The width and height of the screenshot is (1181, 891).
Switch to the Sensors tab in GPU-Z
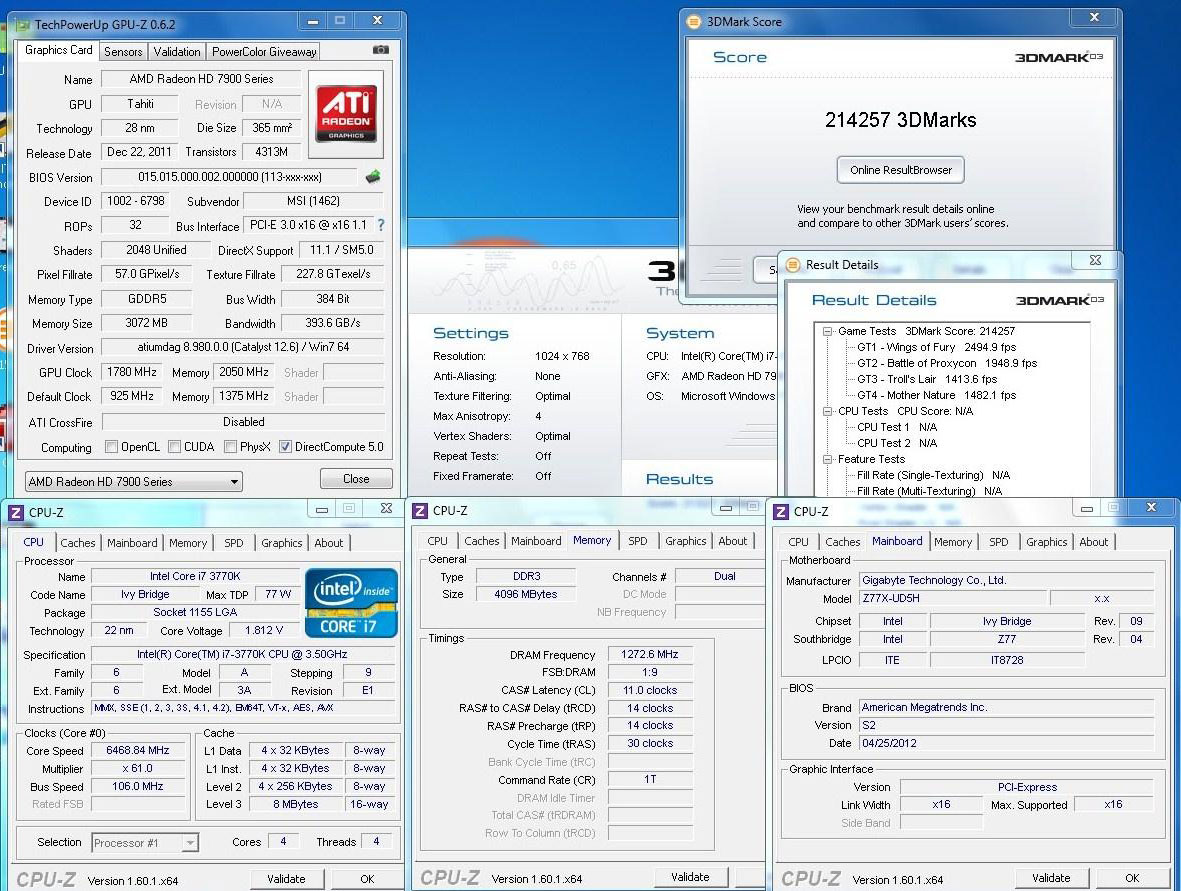click(123, 52)
